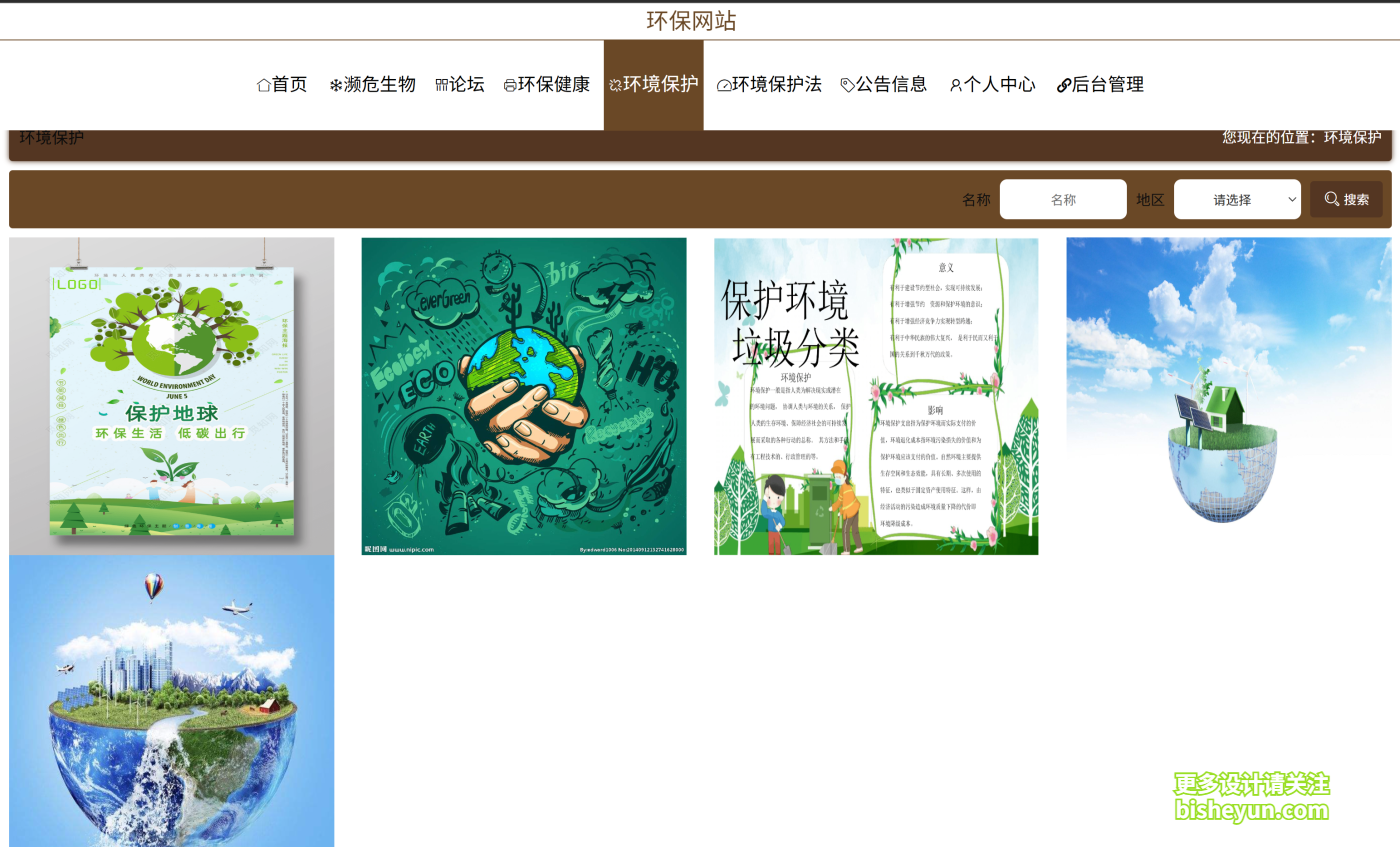
Task: Select the cloud icon next to 环境保护法
Action: pos(723,84)
